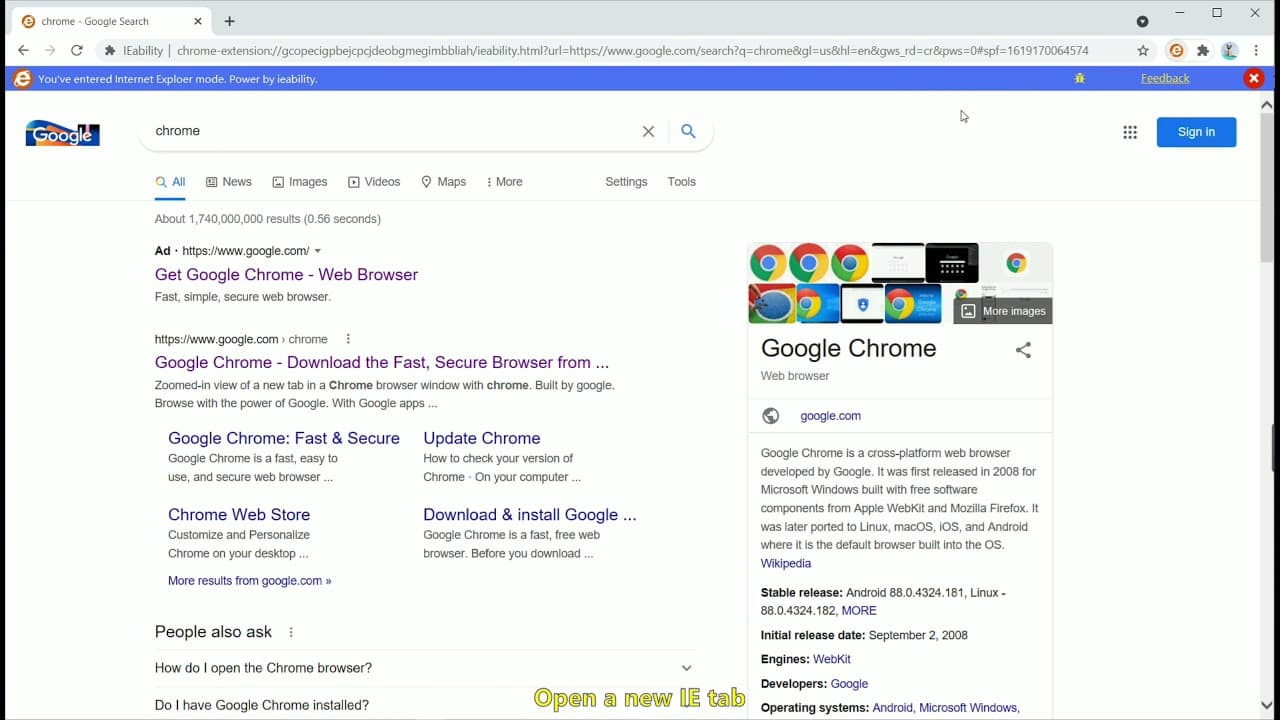Click the browser back arrow
The height and width of the screenshot is (720, 1280).
coord(23,50)
